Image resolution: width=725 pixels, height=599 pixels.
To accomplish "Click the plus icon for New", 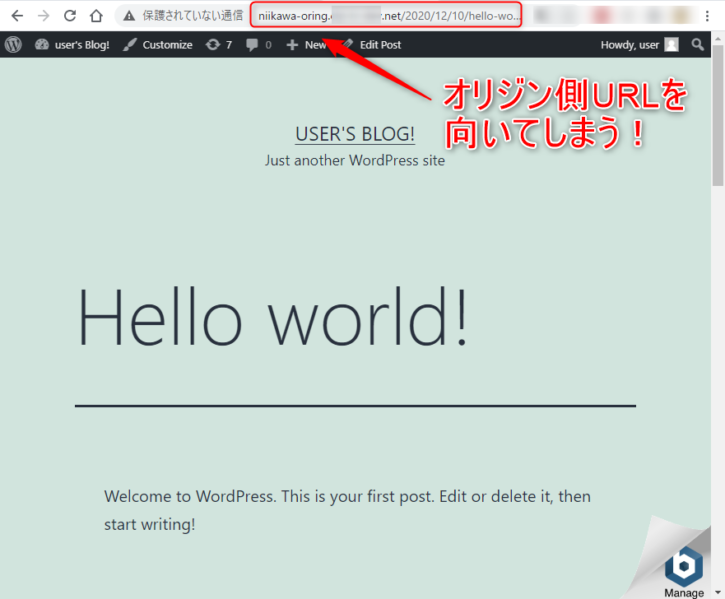I will tap(292, 45).
